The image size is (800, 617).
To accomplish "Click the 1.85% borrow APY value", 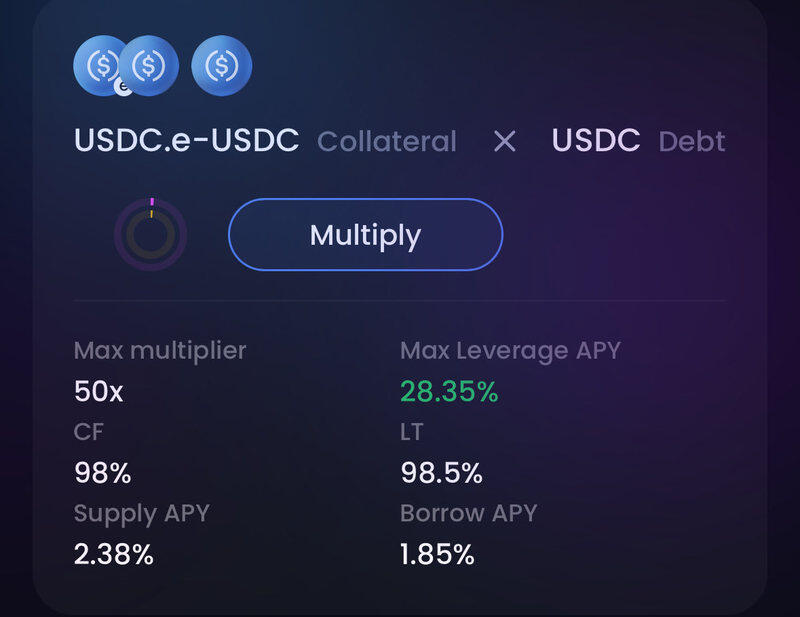I will (x=437, y=554).
